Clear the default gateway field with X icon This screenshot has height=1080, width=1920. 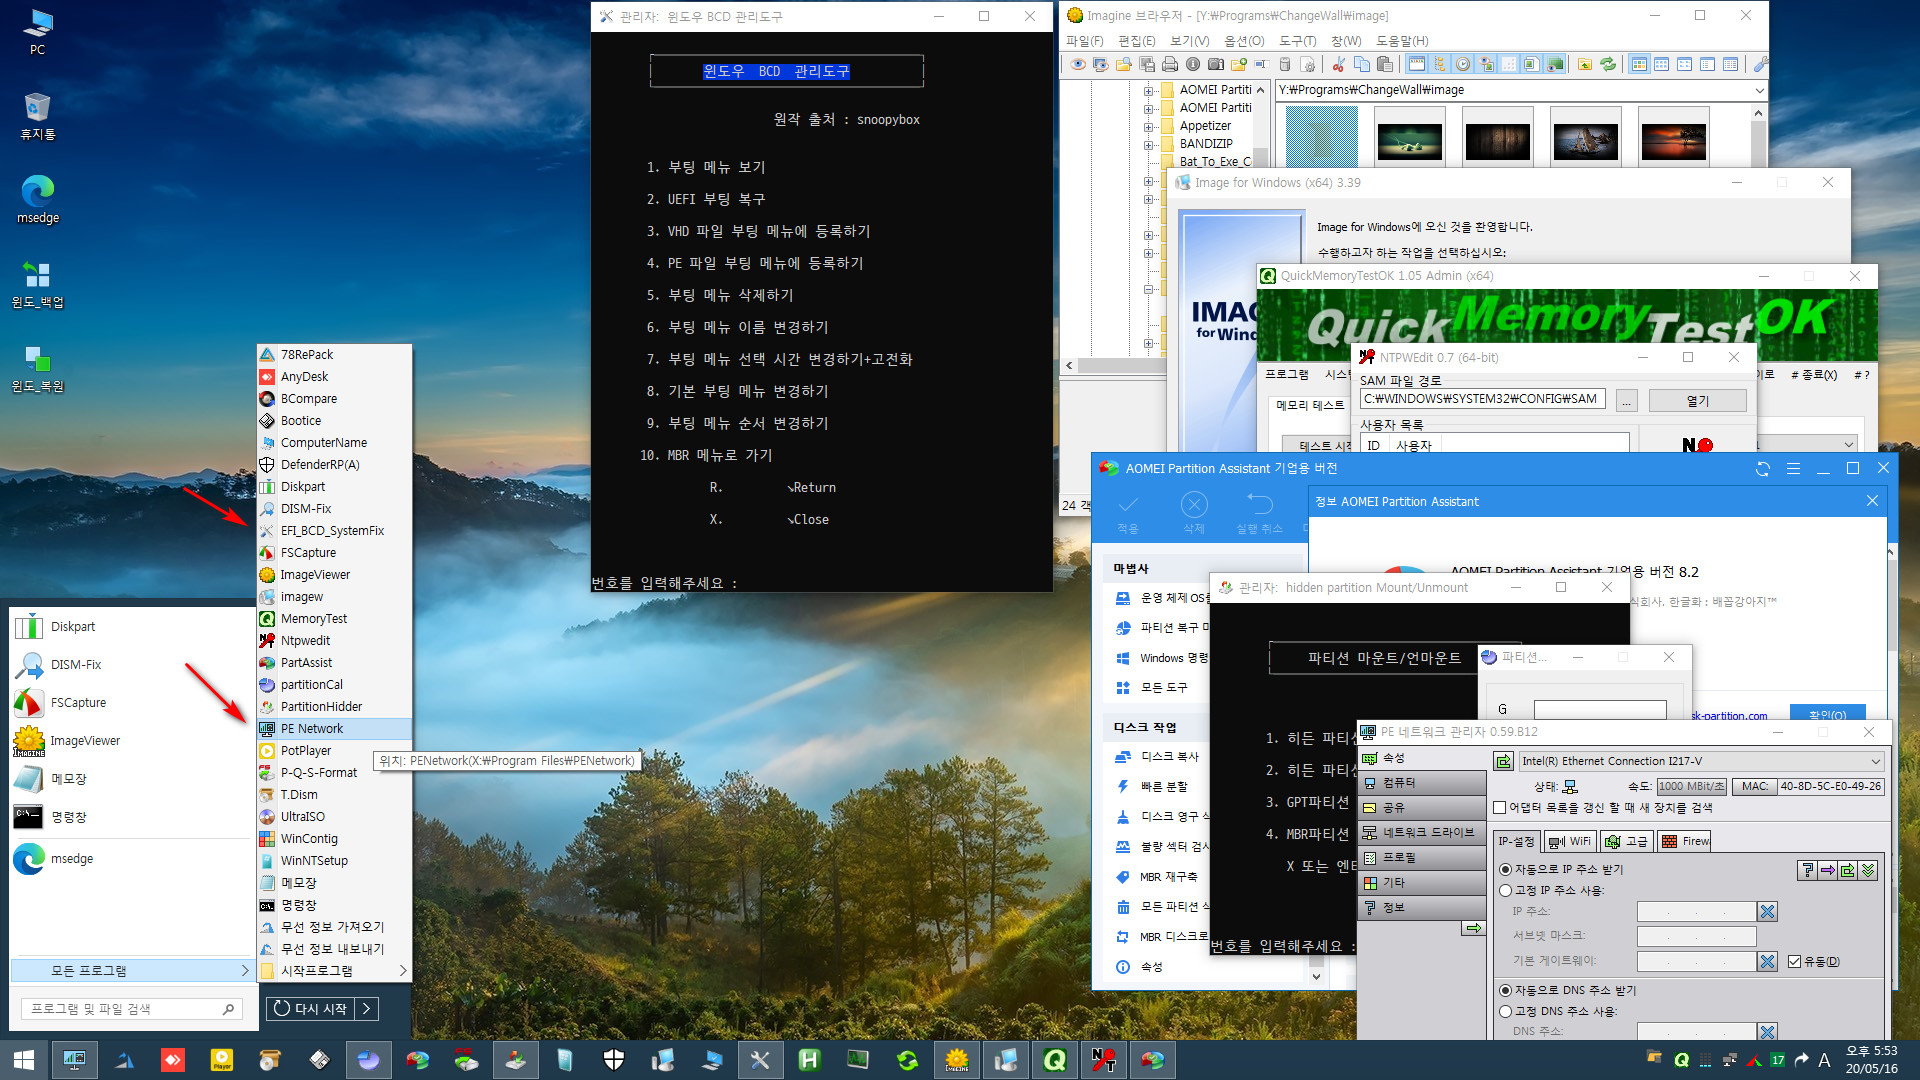tap(1767, 961)
